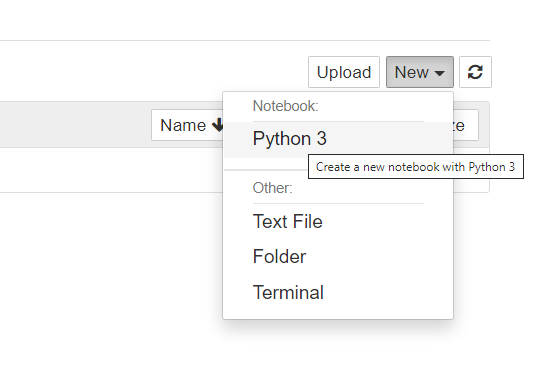Sort files by Name column
The height and width of the screenshot is (372, 534).
(187, 125)
